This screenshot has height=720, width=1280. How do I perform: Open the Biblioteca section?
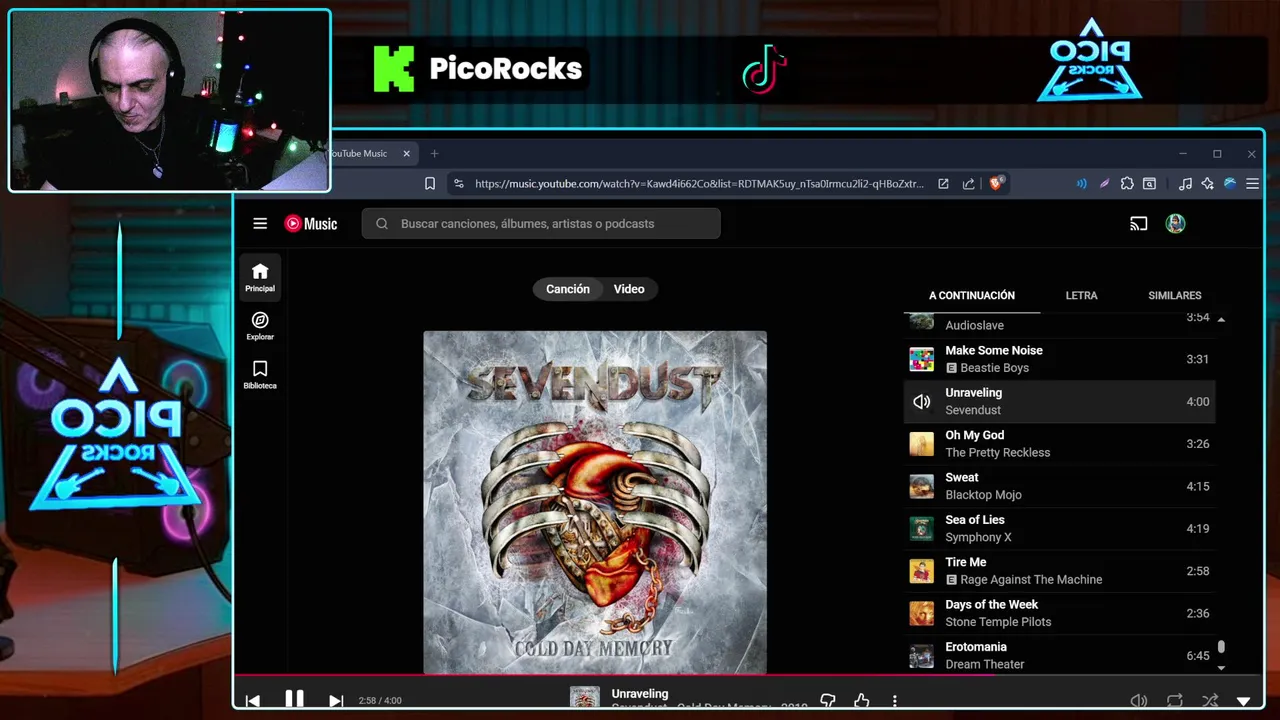pyautogui.click(x=260, y=374)
